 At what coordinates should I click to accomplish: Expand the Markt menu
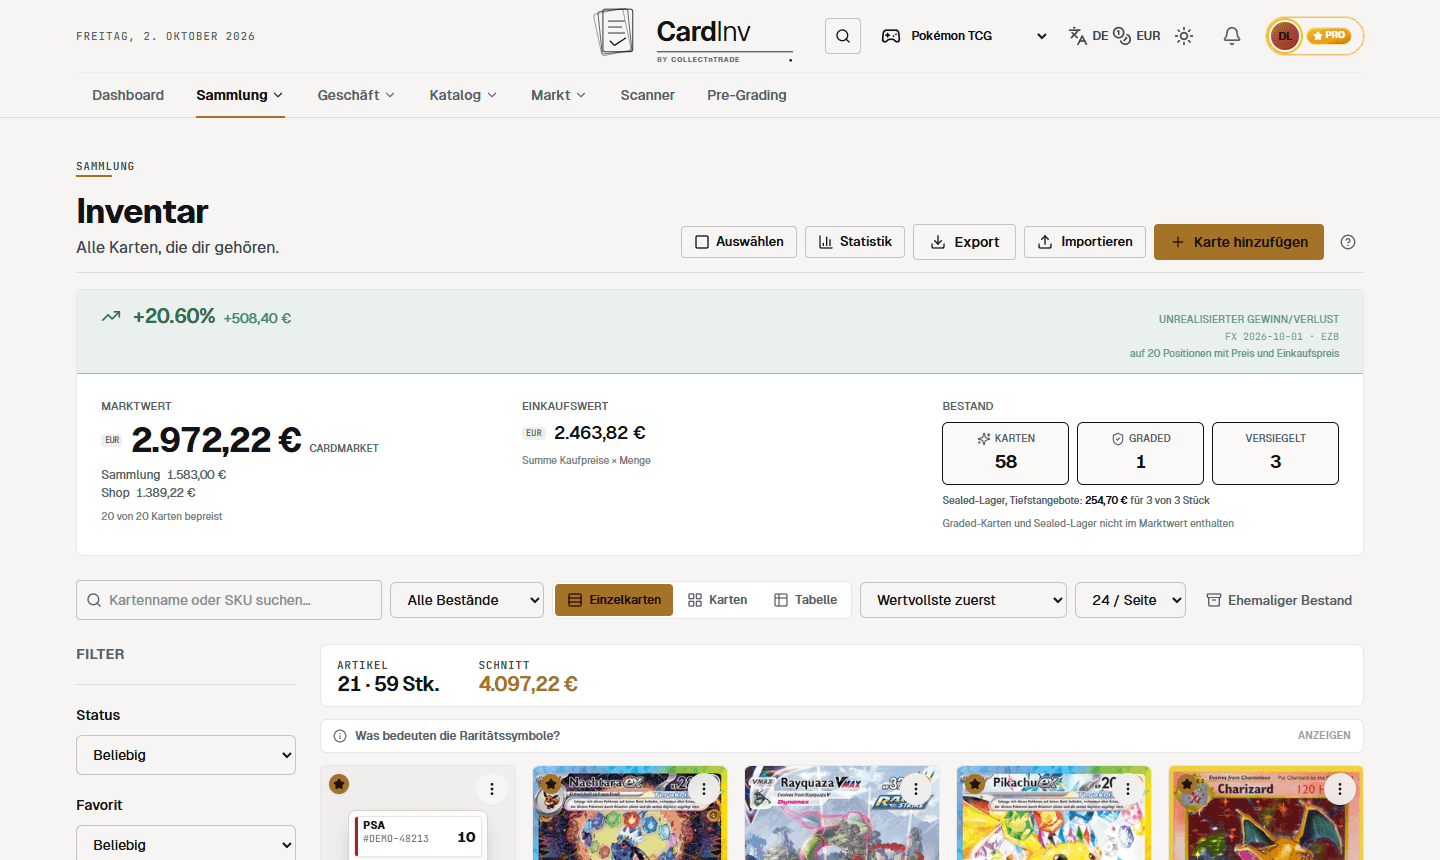[558, 95]
